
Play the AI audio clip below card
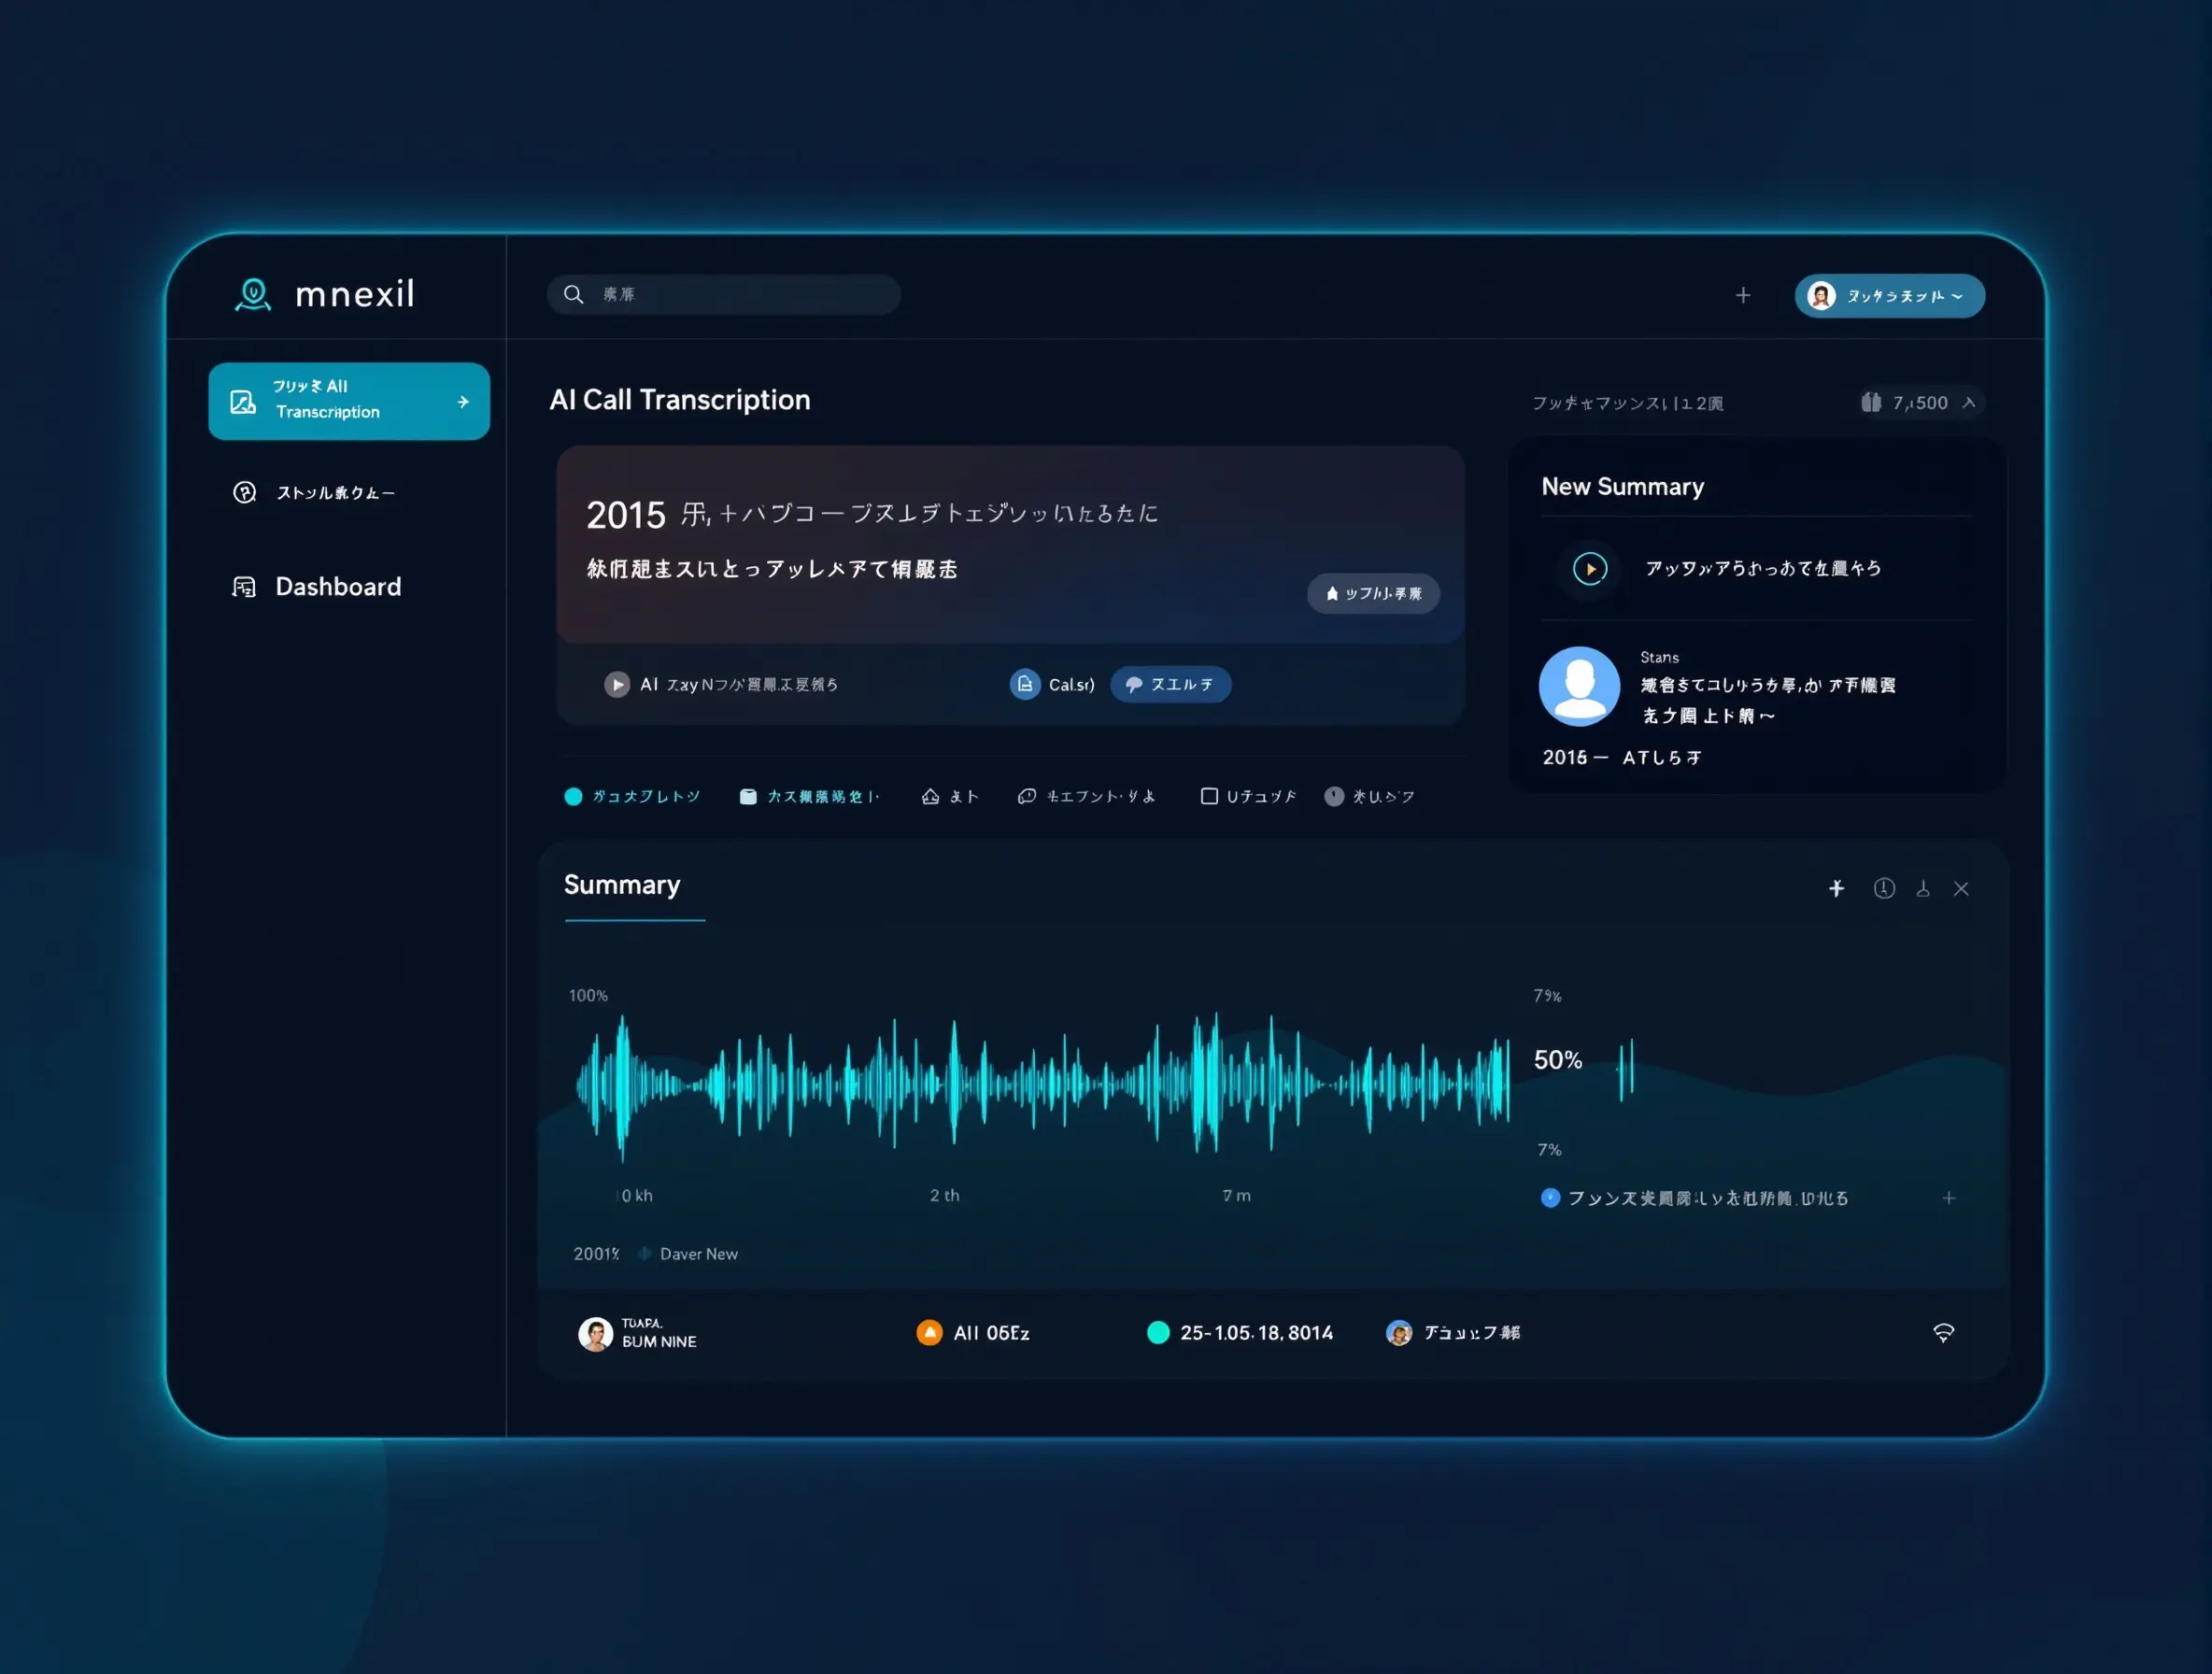pyautogui.click(x=617, y=685)
